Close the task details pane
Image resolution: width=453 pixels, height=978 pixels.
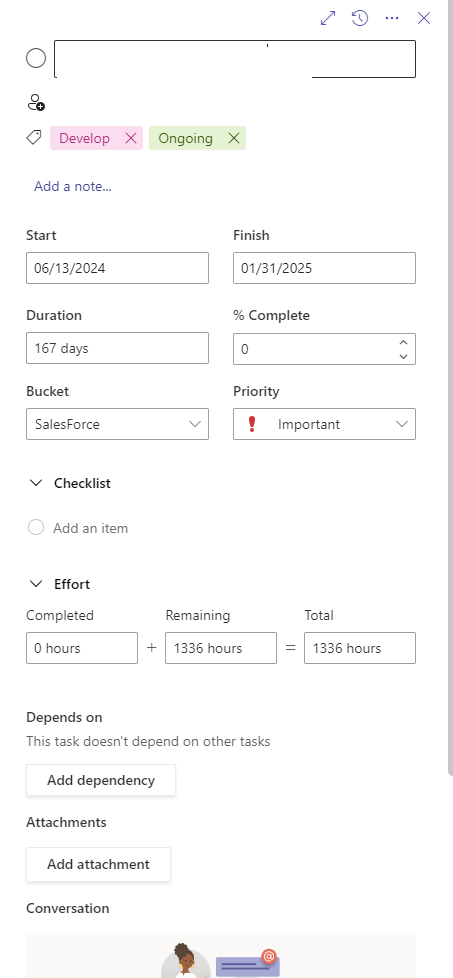[x=424, y=18]
